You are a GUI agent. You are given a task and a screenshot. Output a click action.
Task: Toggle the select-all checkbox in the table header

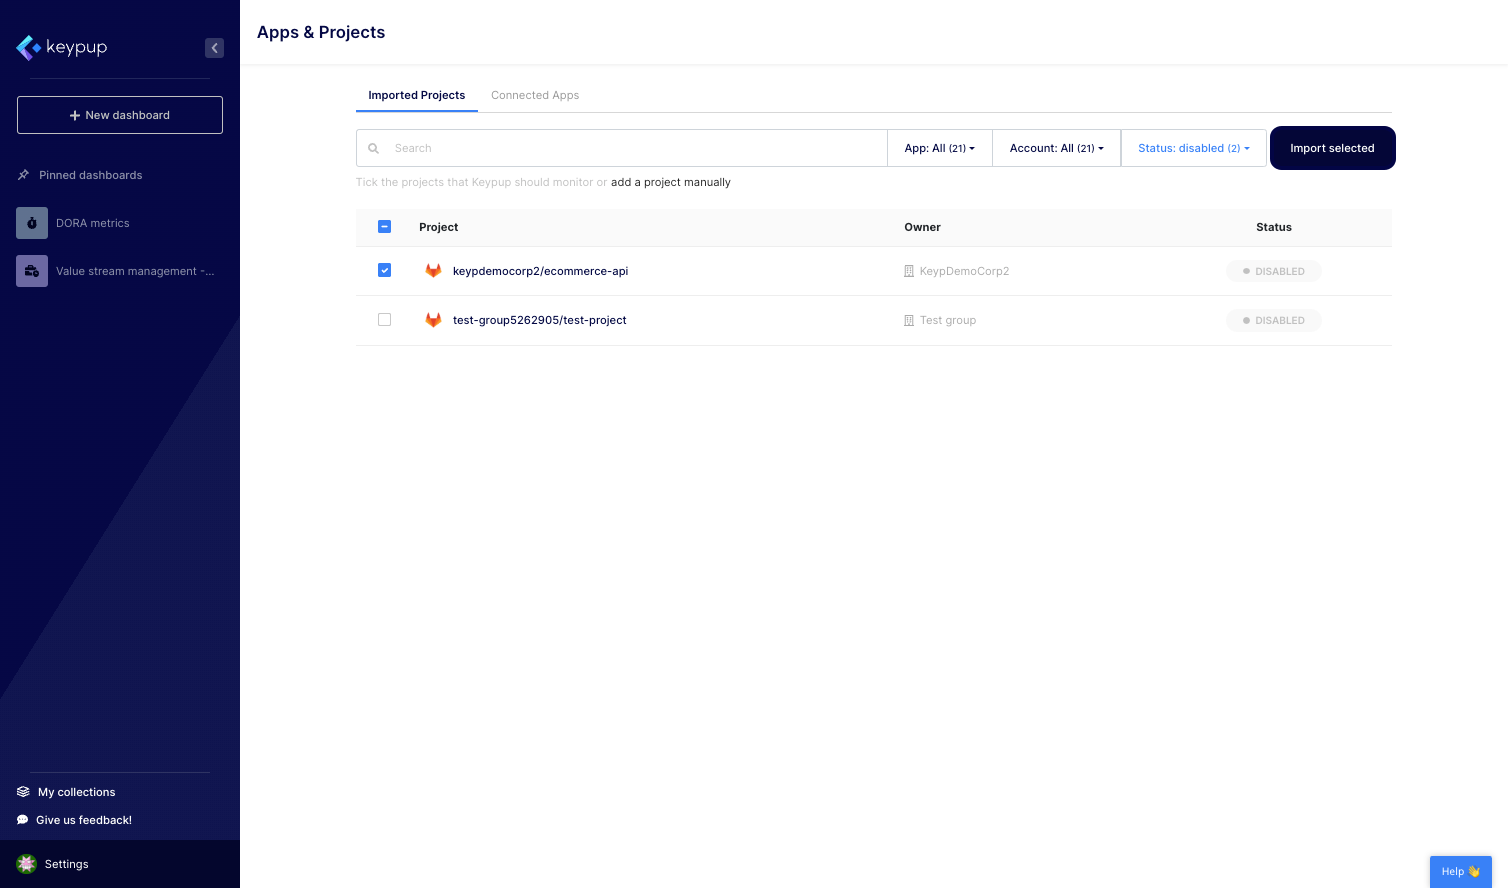coord(384,226)
